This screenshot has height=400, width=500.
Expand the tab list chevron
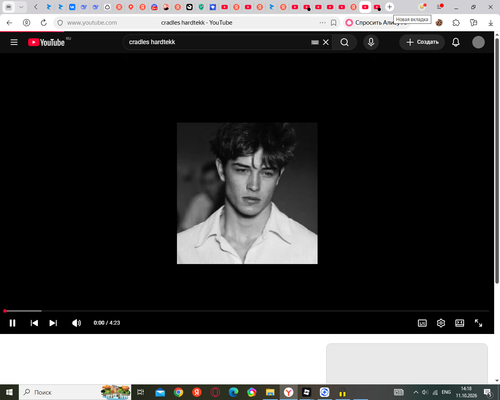point(21,7)
